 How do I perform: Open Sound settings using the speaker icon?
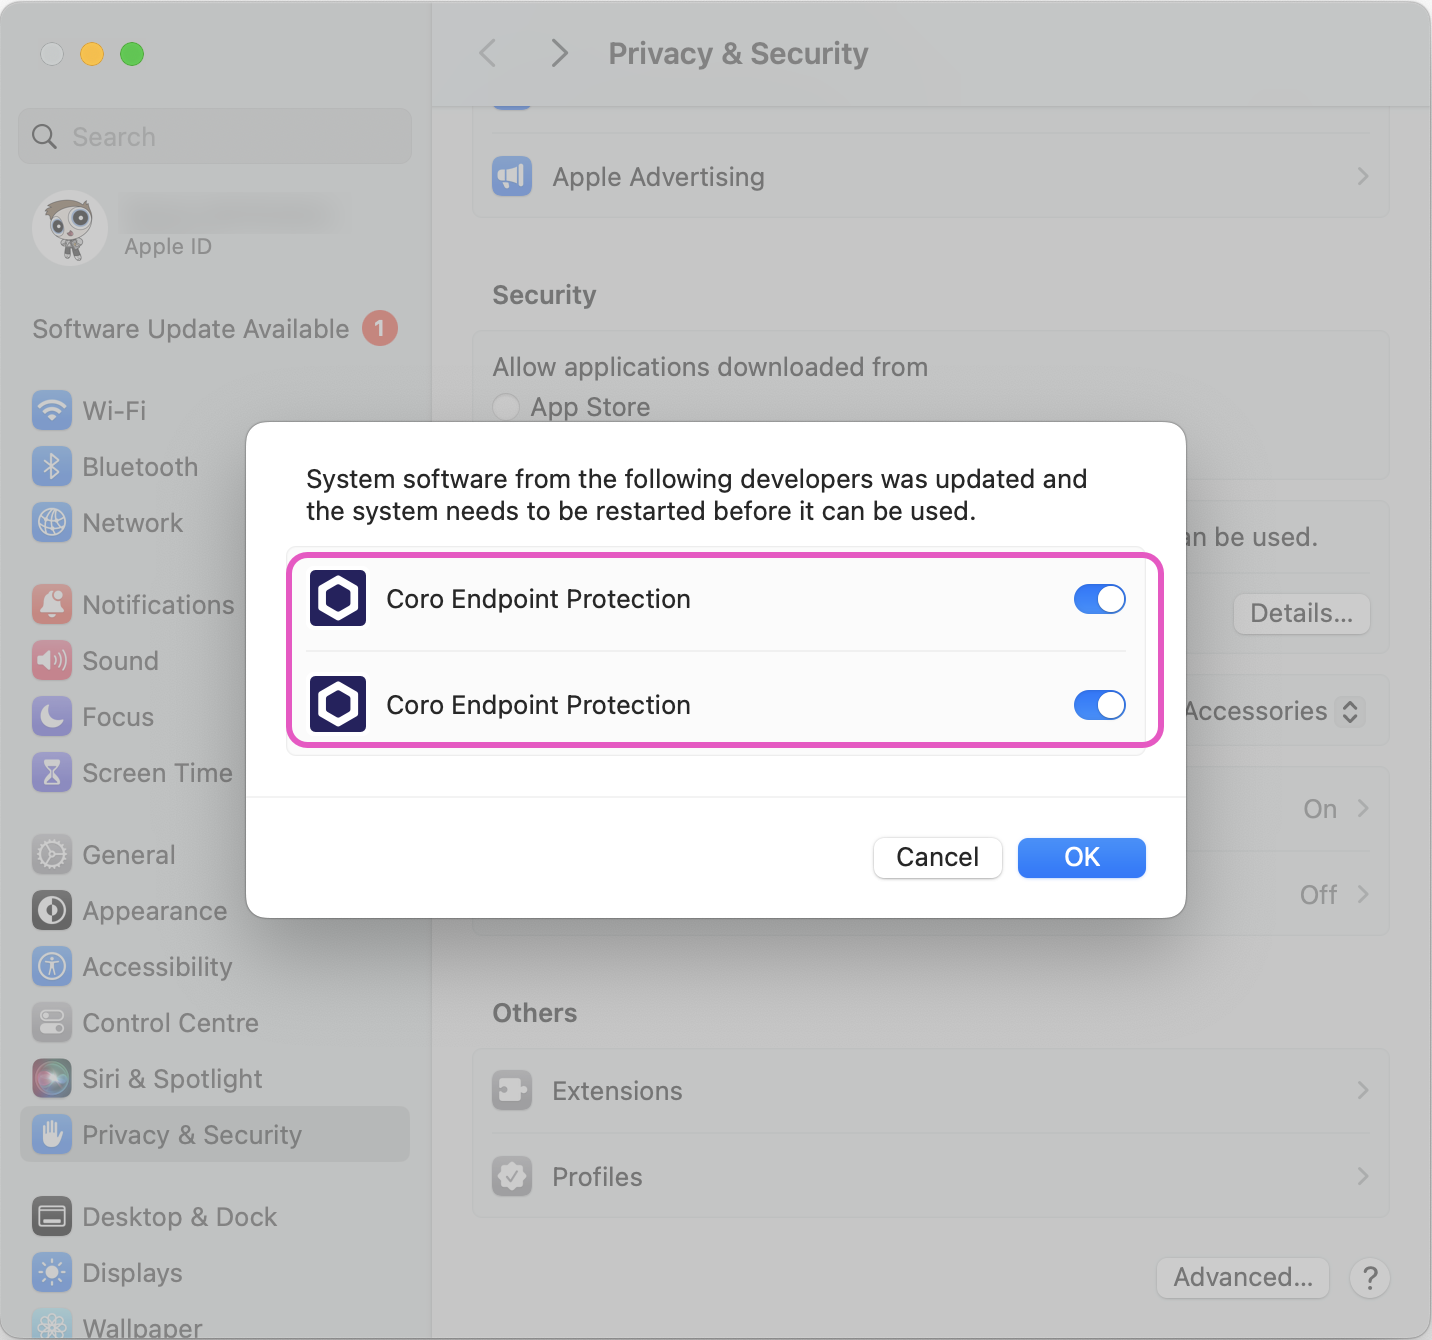coord(52,660)
